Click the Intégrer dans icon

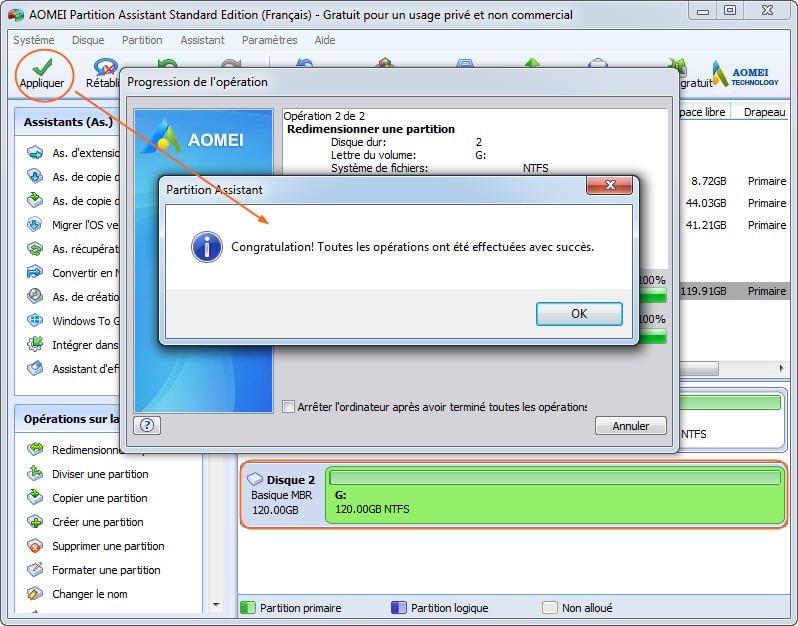pos(35,344)
